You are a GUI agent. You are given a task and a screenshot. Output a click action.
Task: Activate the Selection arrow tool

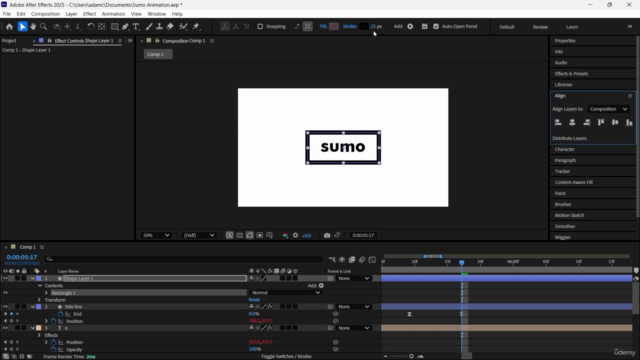[x=22, y=27]
